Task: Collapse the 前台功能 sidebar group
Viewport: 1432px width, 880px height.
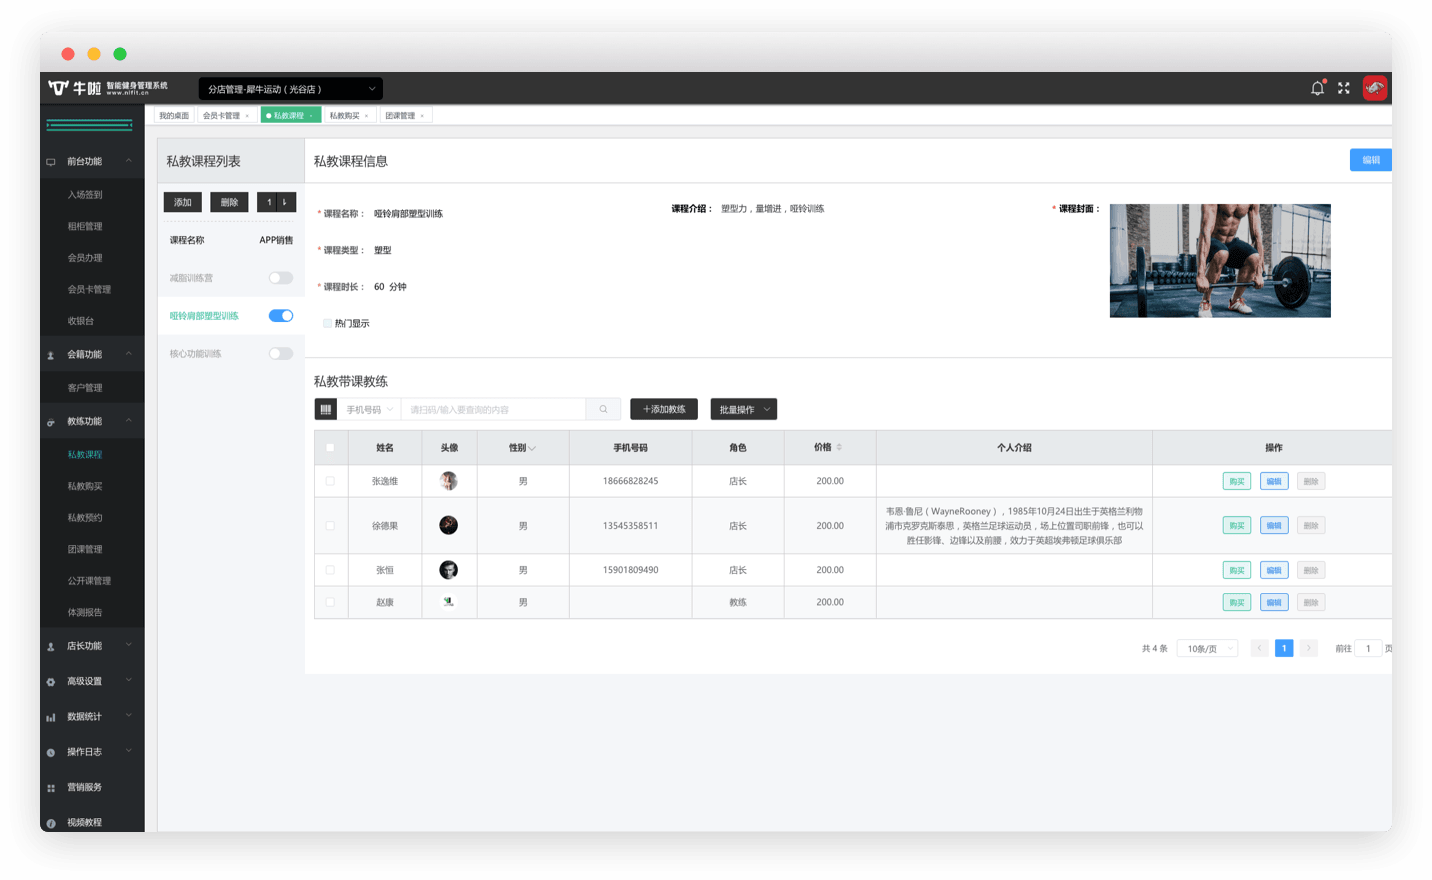Action: (92, 161)
